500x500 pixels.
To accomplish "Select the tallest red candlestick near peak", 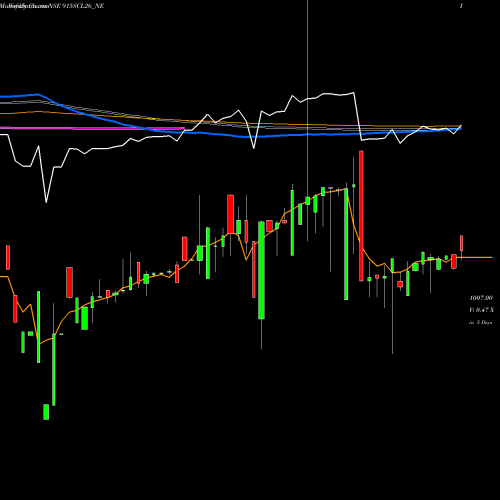I will point(361,216).
